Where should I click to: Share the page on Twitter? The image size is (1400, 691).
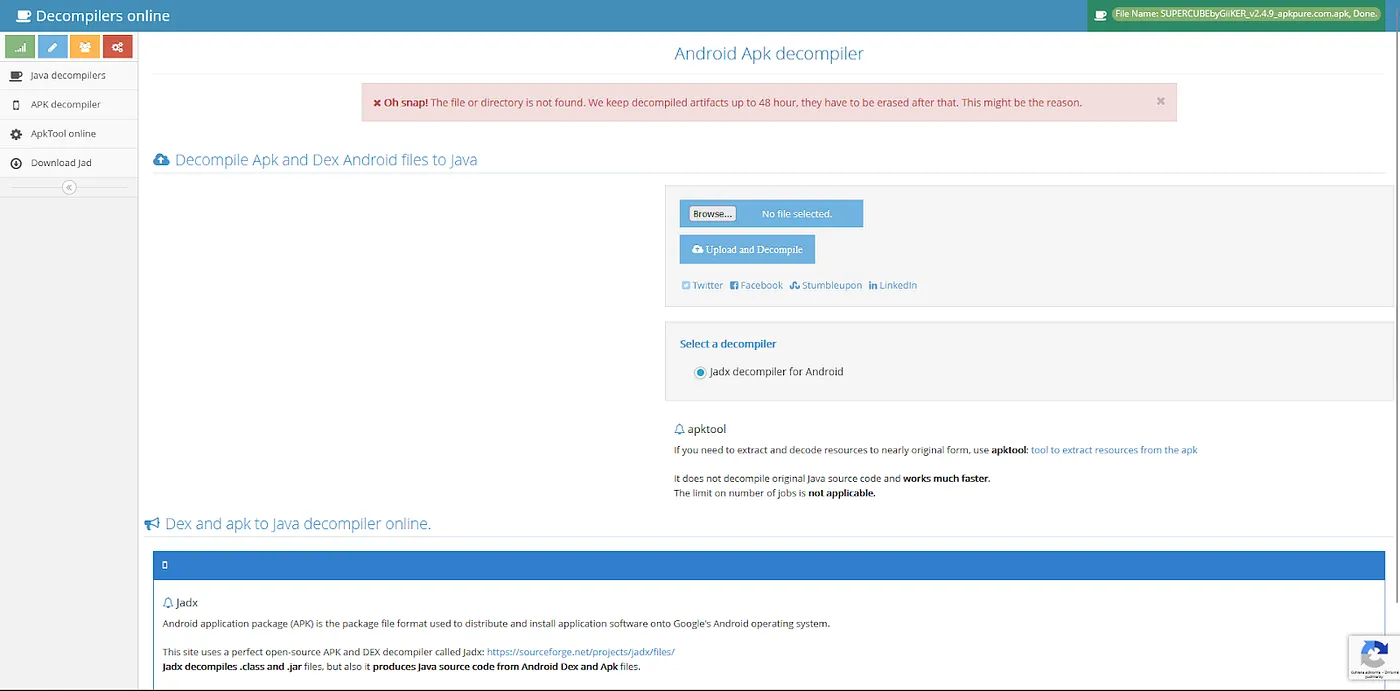(x=702, y=285)
